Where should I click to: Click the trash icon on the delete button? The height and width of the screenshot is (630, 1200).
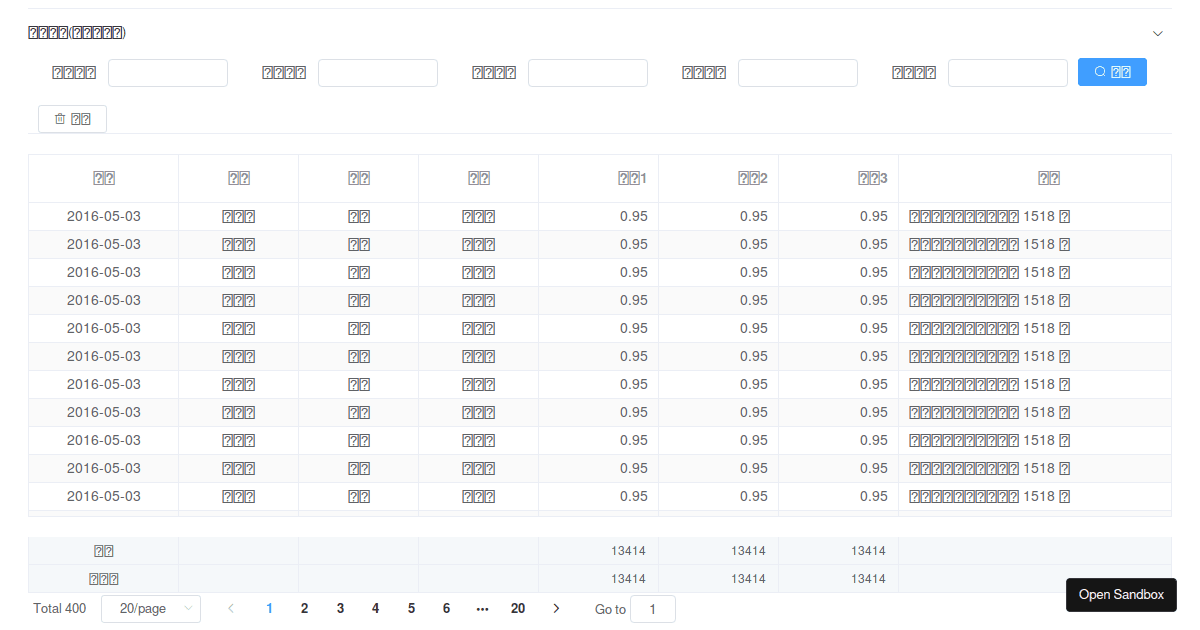click(60, 118)
